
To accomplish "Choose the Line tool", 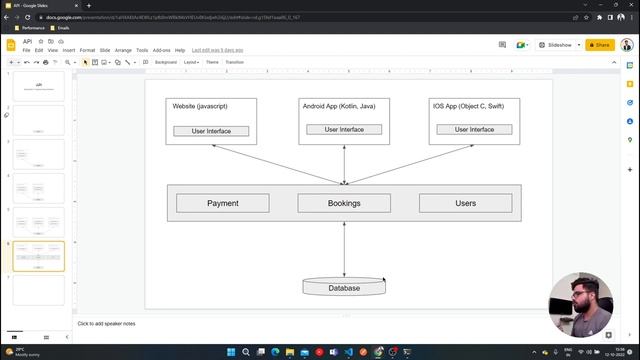I will click(x=128, y=62).
